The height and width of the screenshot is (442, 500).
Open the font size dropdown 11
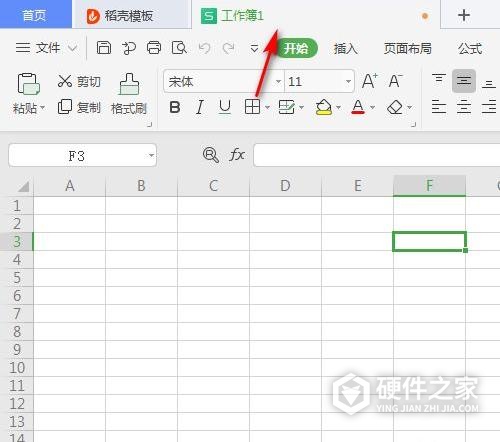pyautogui.click(x=348, y=81)
